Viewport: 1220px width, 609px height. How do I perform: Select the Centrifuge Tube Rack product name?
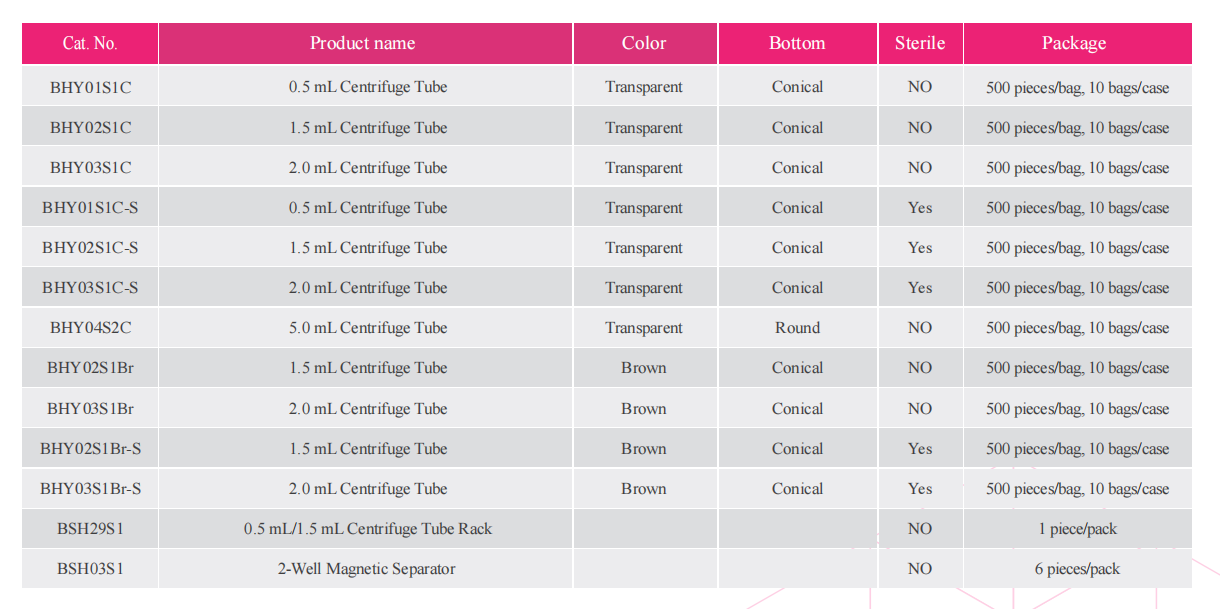coord(368,529)
